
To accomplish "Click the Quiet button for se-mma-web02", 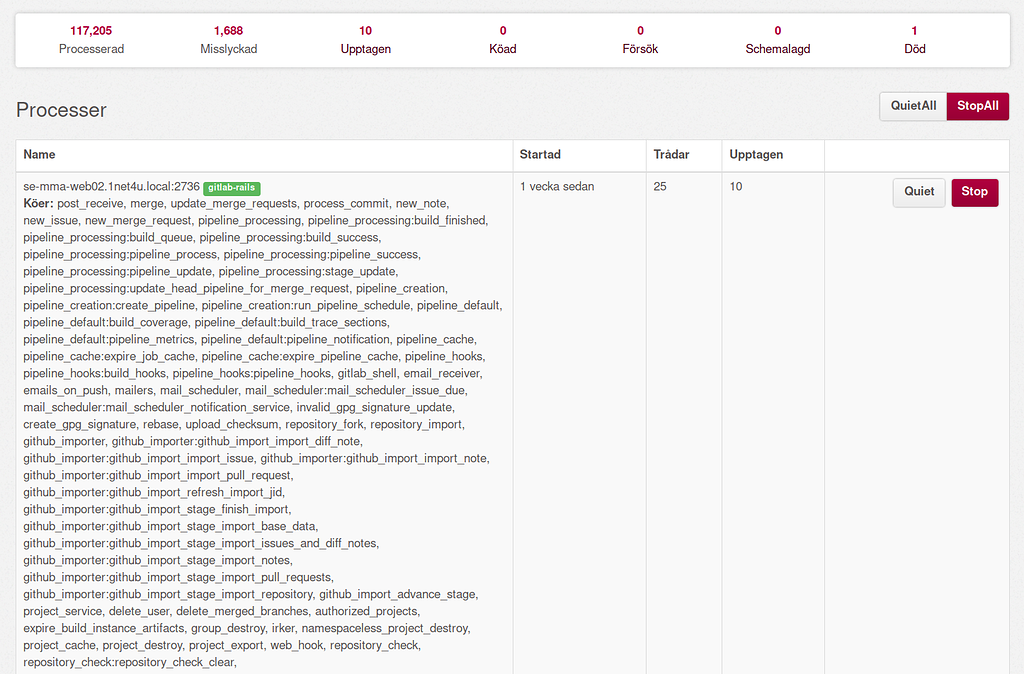I will [x=918, y=192].
